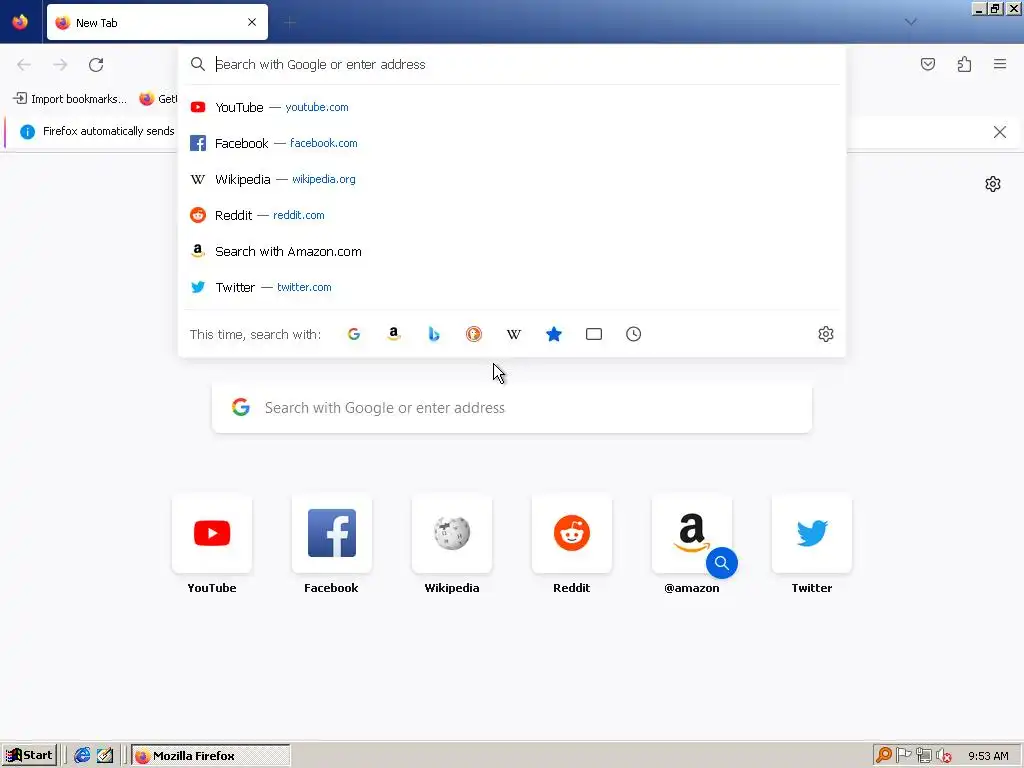This screenshot has width=1024, height=768.
Task: Choose Facebook — facebook.com suggestion
Action: click(512, 143)
